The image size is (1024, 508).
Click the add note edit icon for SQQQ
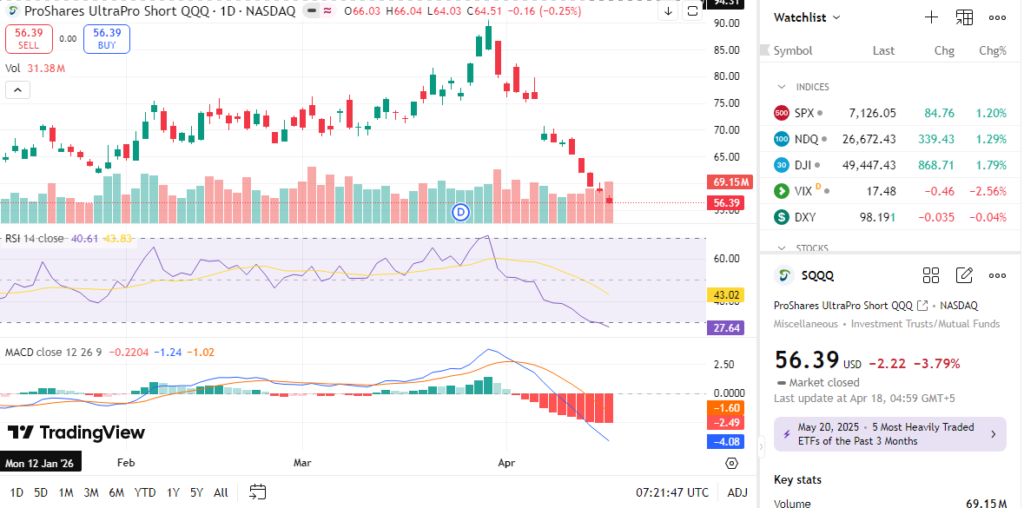tap(964, 275)
